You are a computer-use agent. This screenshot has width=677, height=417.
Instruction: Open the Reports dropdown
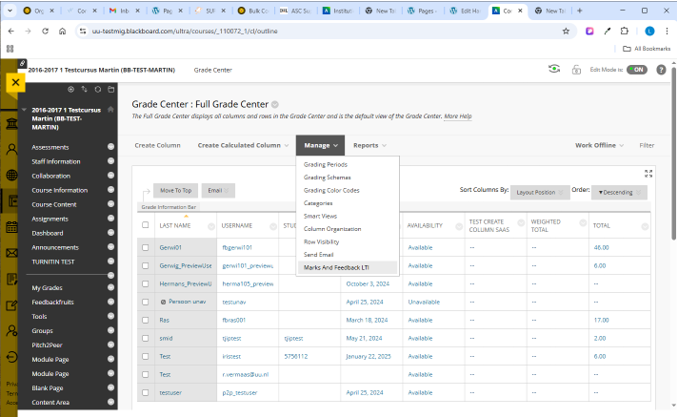click(370, 145)
